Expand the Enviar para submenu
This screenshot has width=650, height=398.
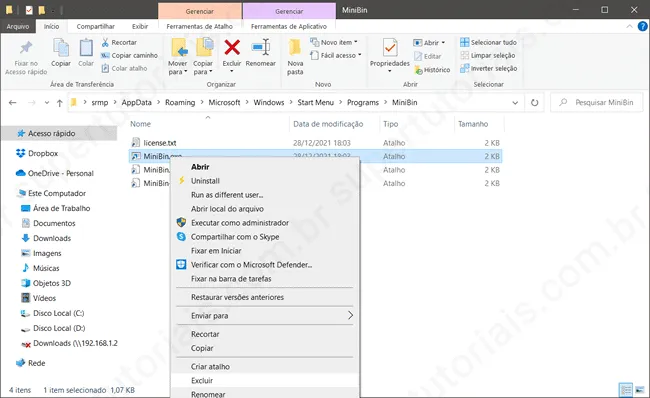coord(264,315)
